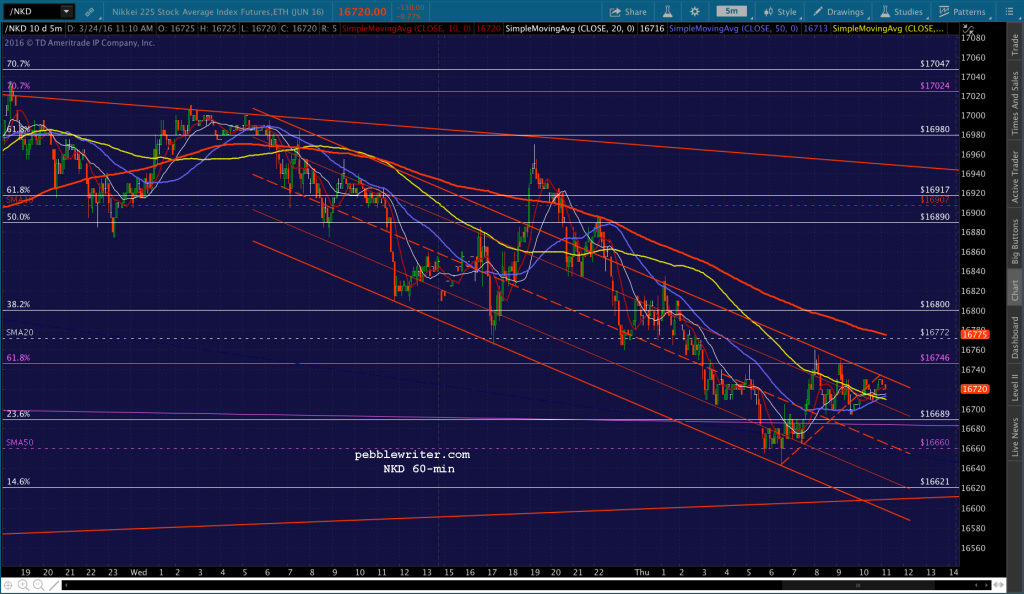This screenshot has width=1024, height=594.
Task: Click the $16689 level label
Action: [x=935, y=414]
